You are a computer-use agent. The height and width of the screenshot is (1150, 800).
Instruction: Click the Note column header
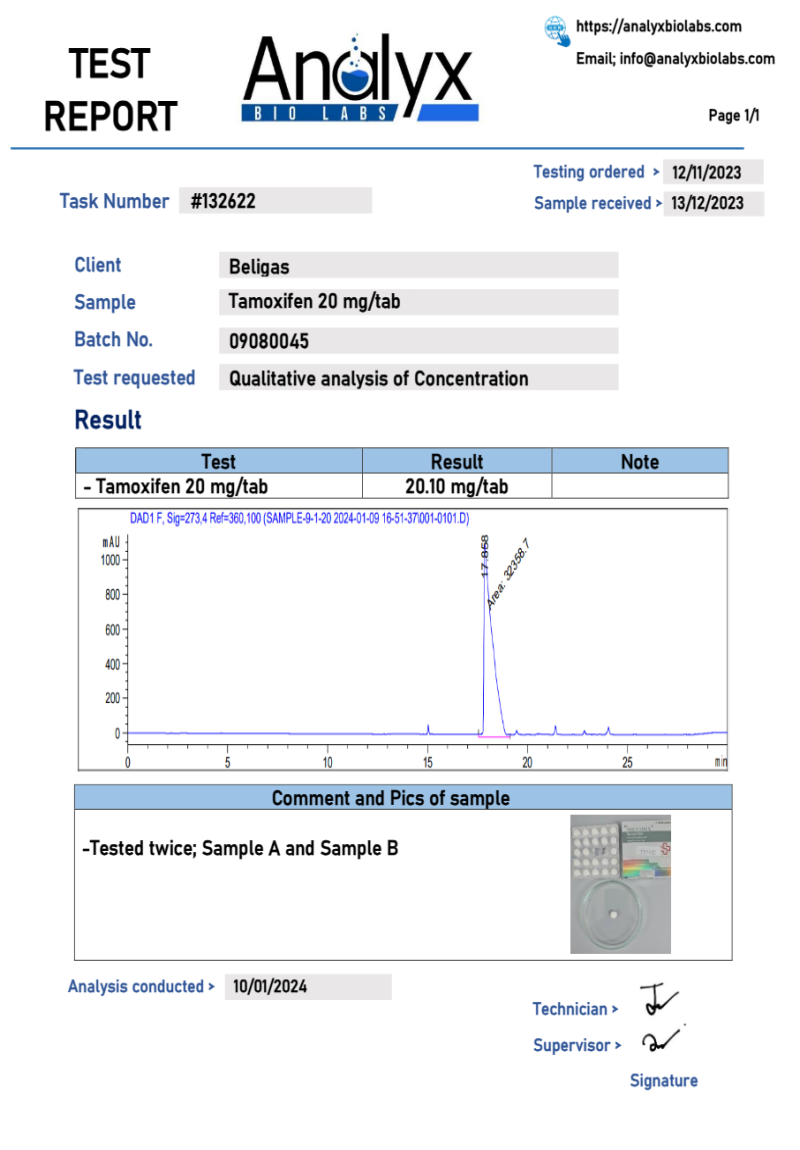[639, 462]
